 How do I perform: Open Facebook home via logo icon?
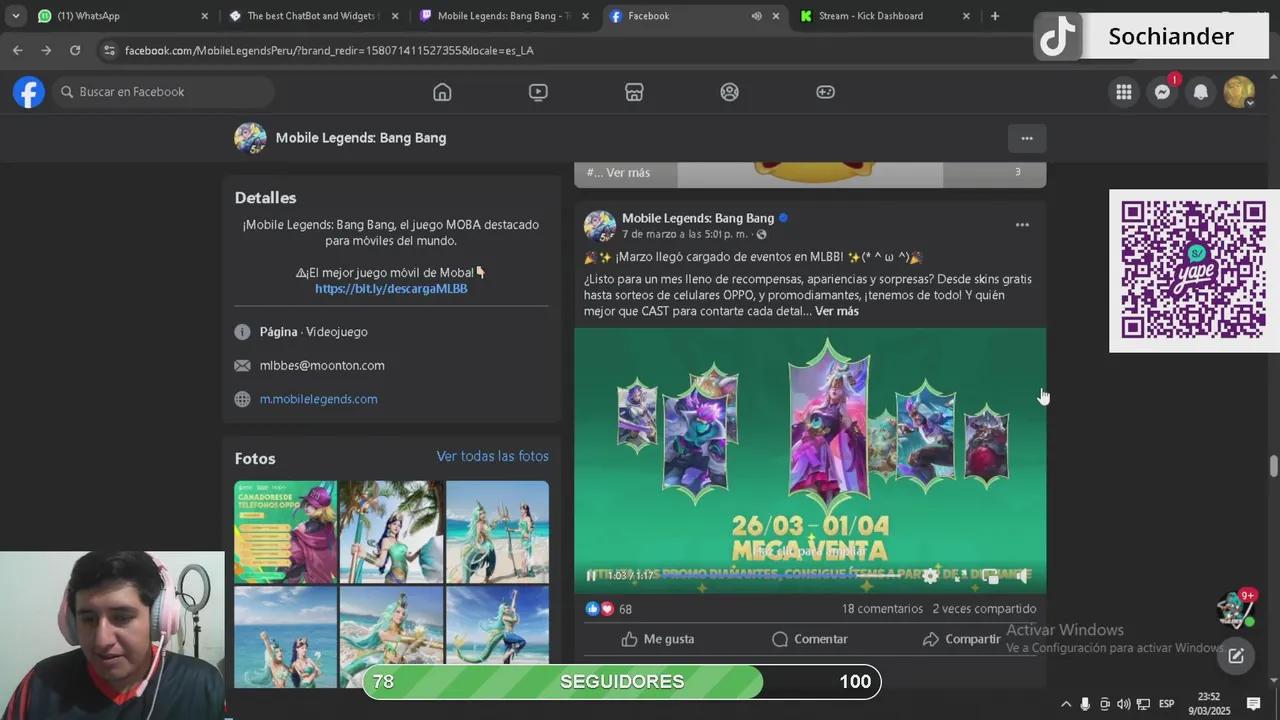click(29, 92)
